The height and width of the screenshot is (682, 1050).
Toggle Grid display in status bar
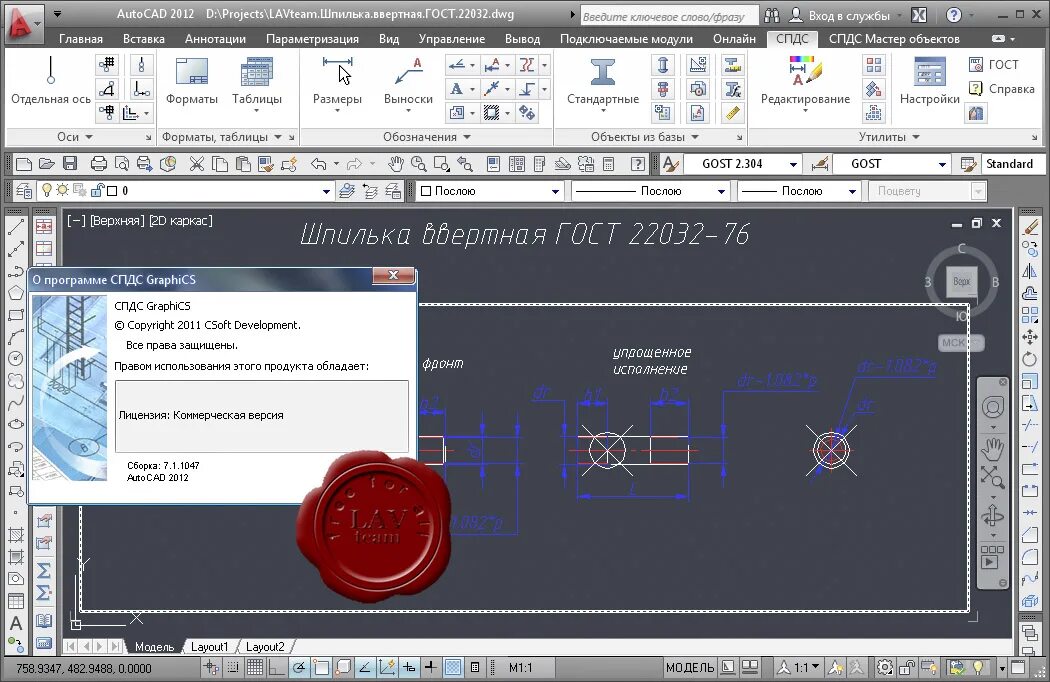pyautogui.click(x=254, y=667)
